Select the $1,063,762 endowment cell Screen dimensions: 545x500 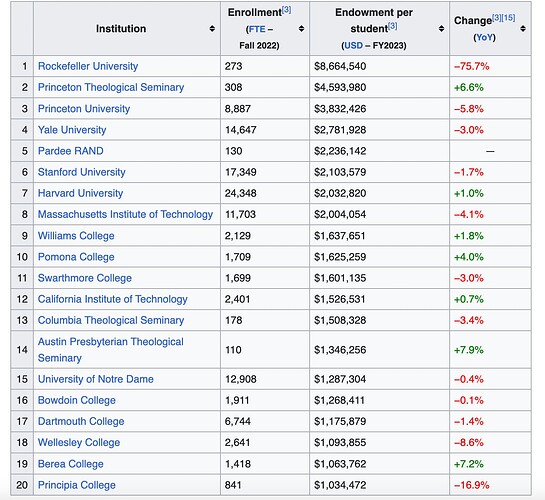pyautogui.click(x=379, y=464)
